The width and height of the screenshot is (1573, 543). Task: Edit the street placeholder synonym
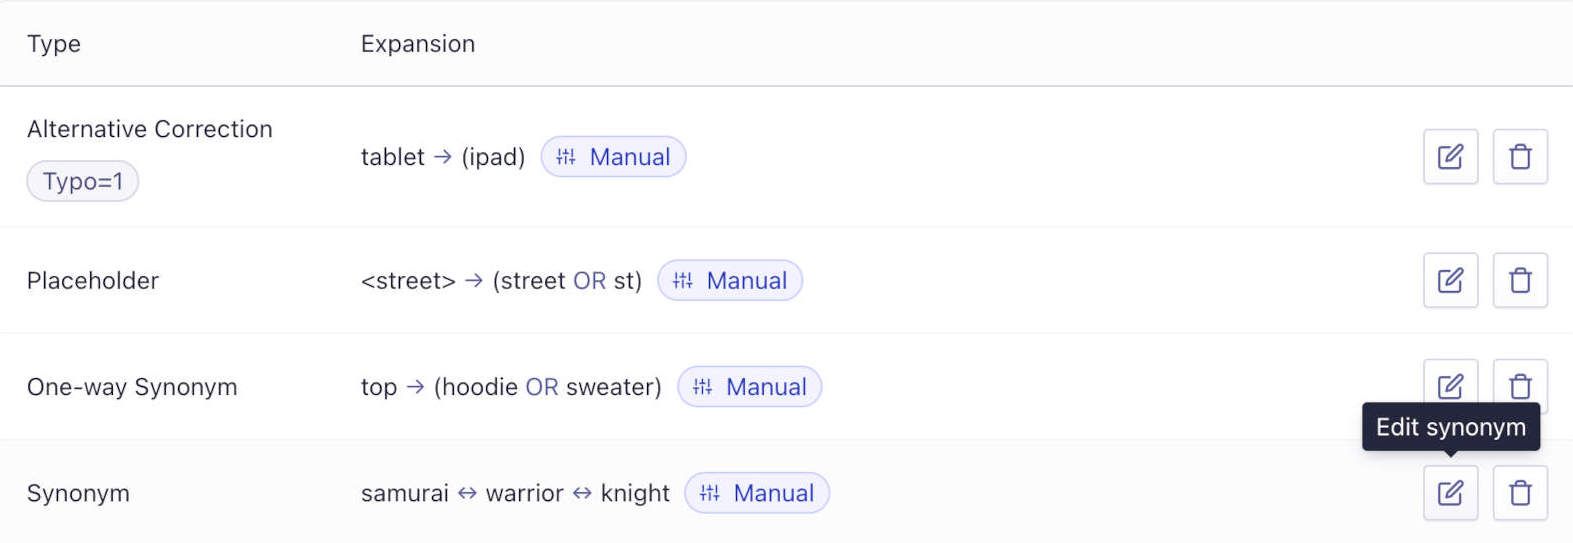coord(1450,280)
